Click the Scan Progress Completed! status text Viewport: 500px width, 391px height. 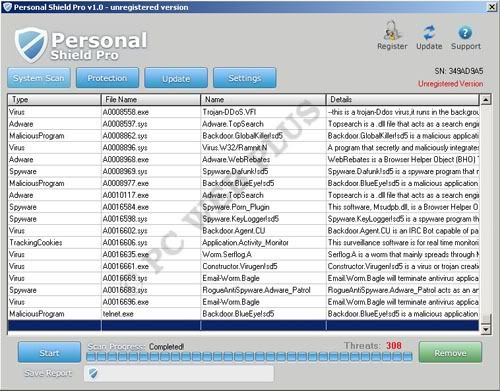point(136,347)
